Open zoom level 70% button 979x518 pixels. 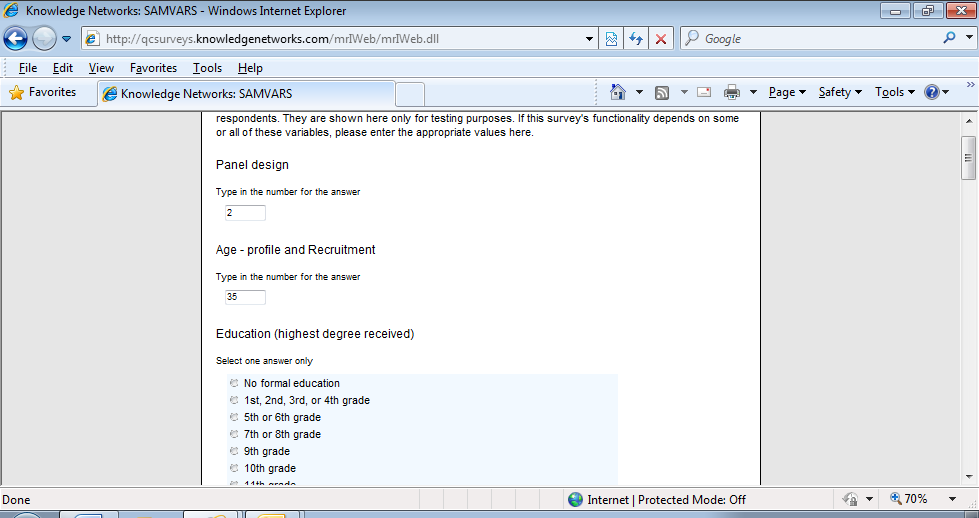(x=908, y=499)
